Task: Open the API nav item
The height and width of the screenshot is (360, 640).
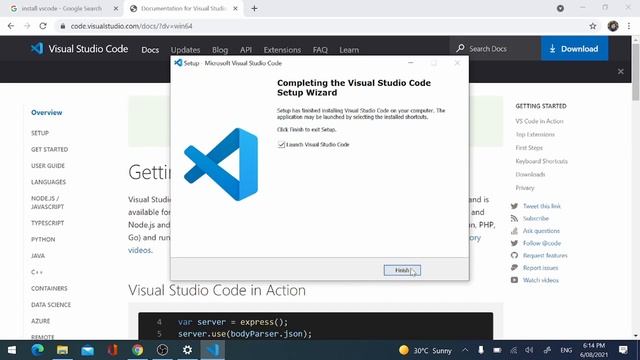Action: 246,50
